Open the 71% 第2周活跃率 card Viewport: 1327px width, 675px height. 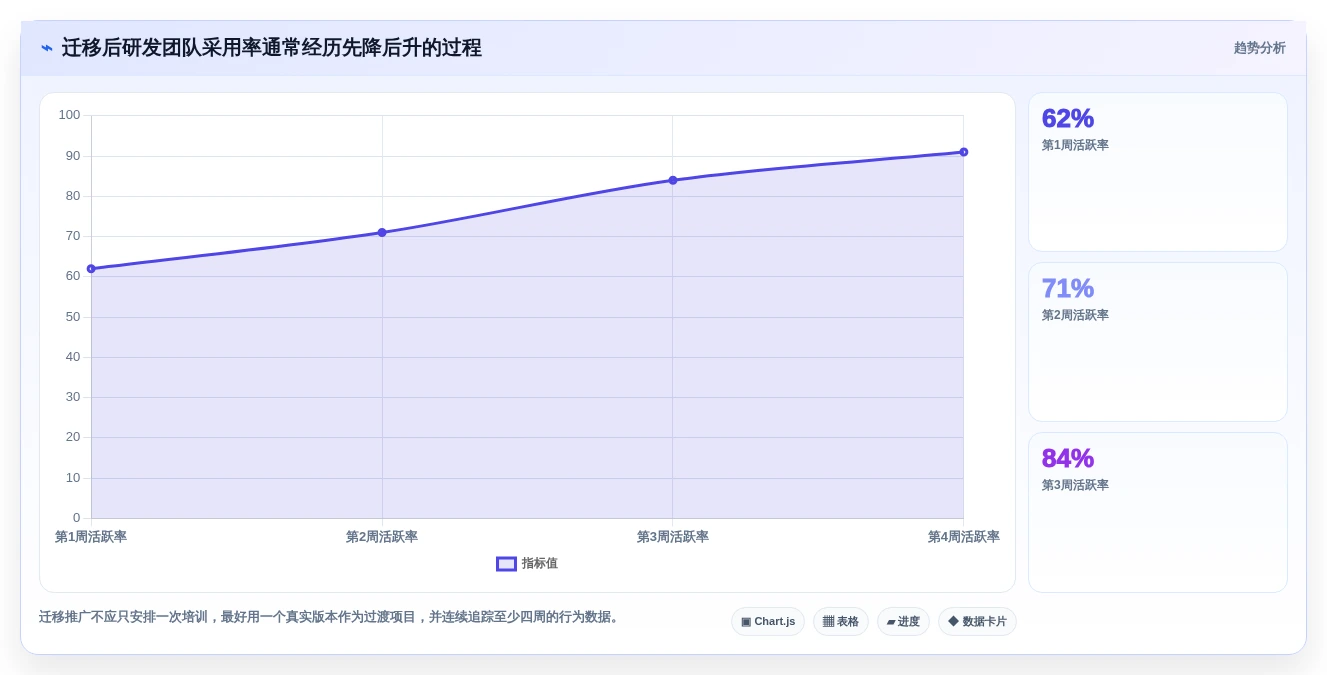1158,342
